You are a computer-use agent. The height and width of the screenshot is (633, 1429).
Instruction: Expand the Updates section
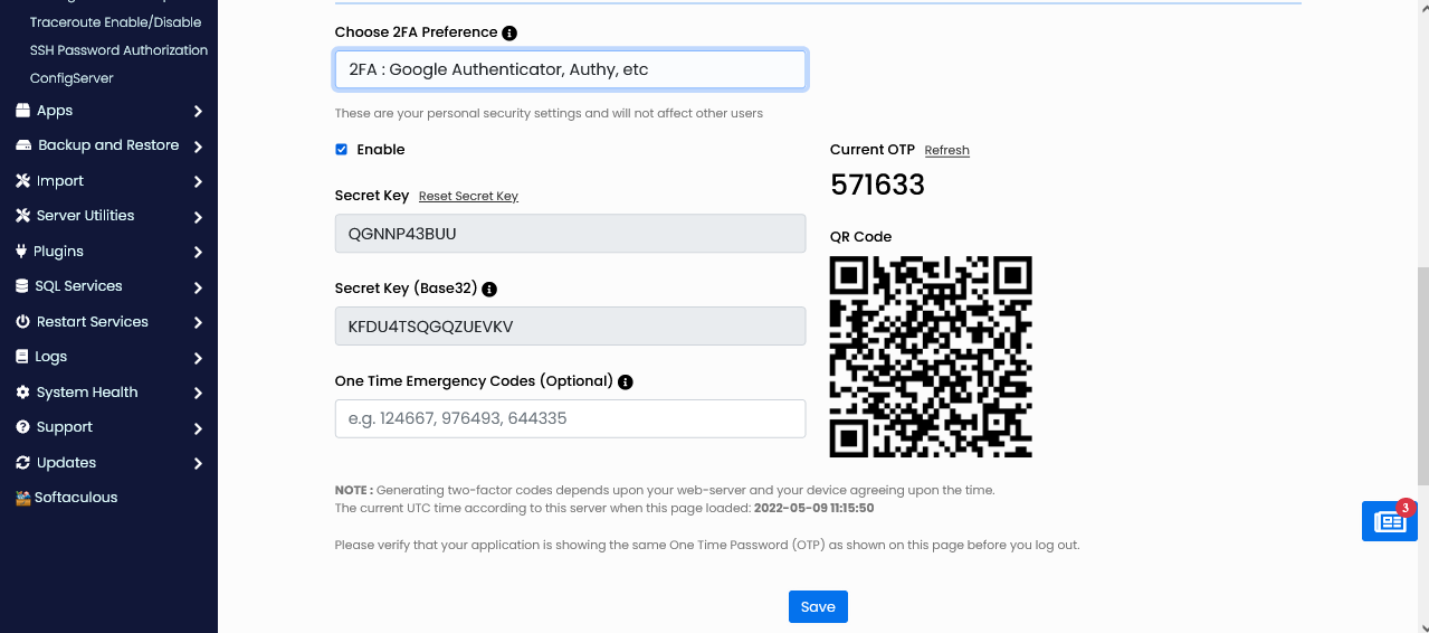(68, 462)
